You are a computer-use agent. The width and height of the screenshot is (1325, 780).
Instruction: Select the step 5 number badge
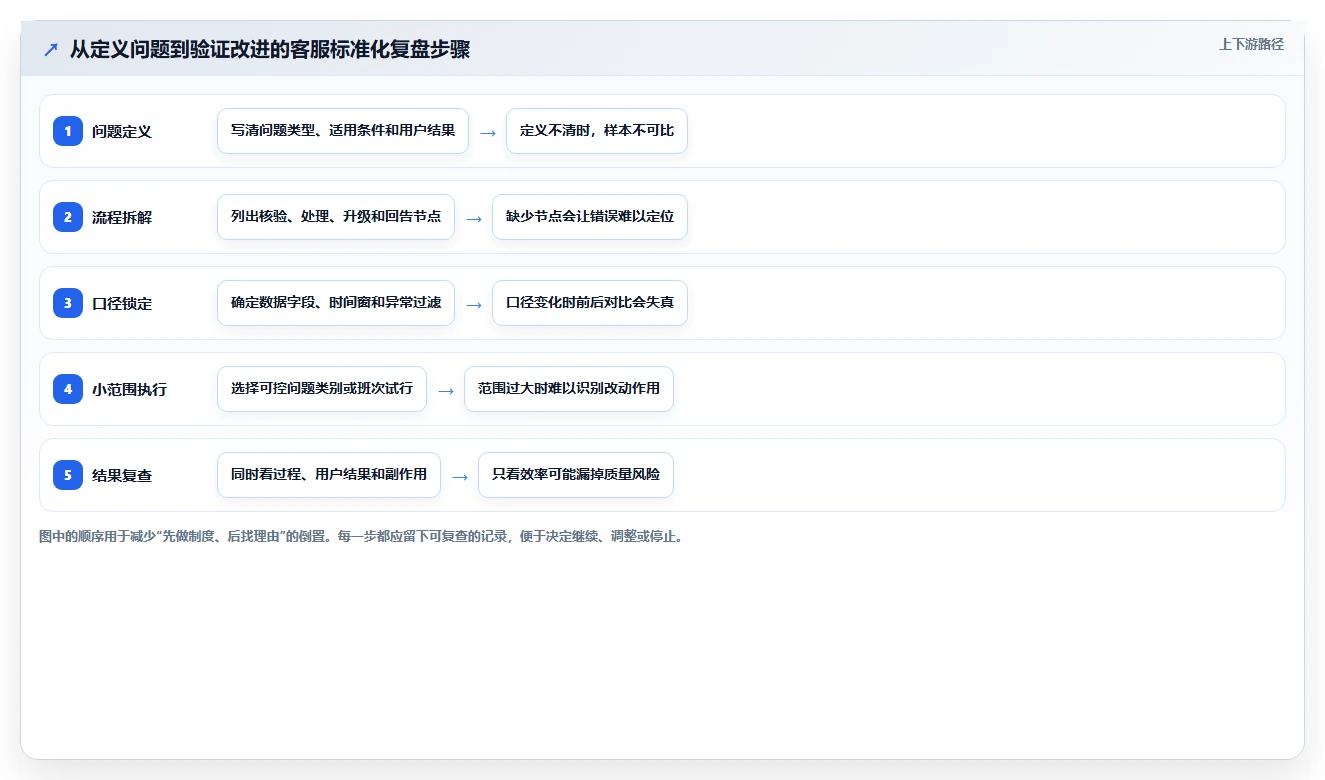pos(68,475)
